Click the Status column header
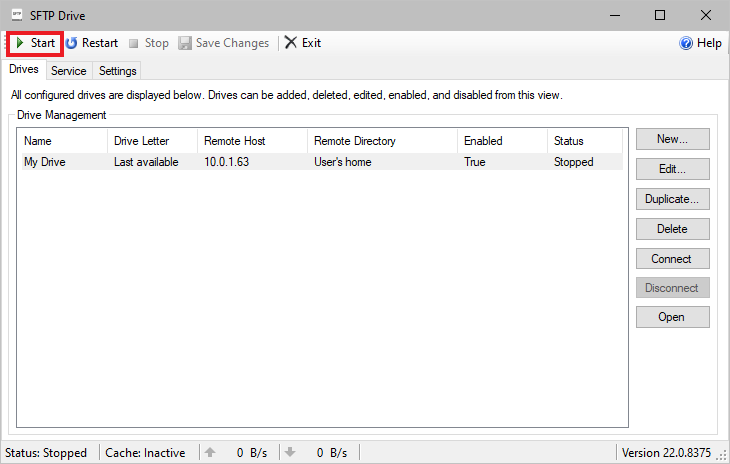This screenshot has height=464, width=730. (x=585, y=141)
